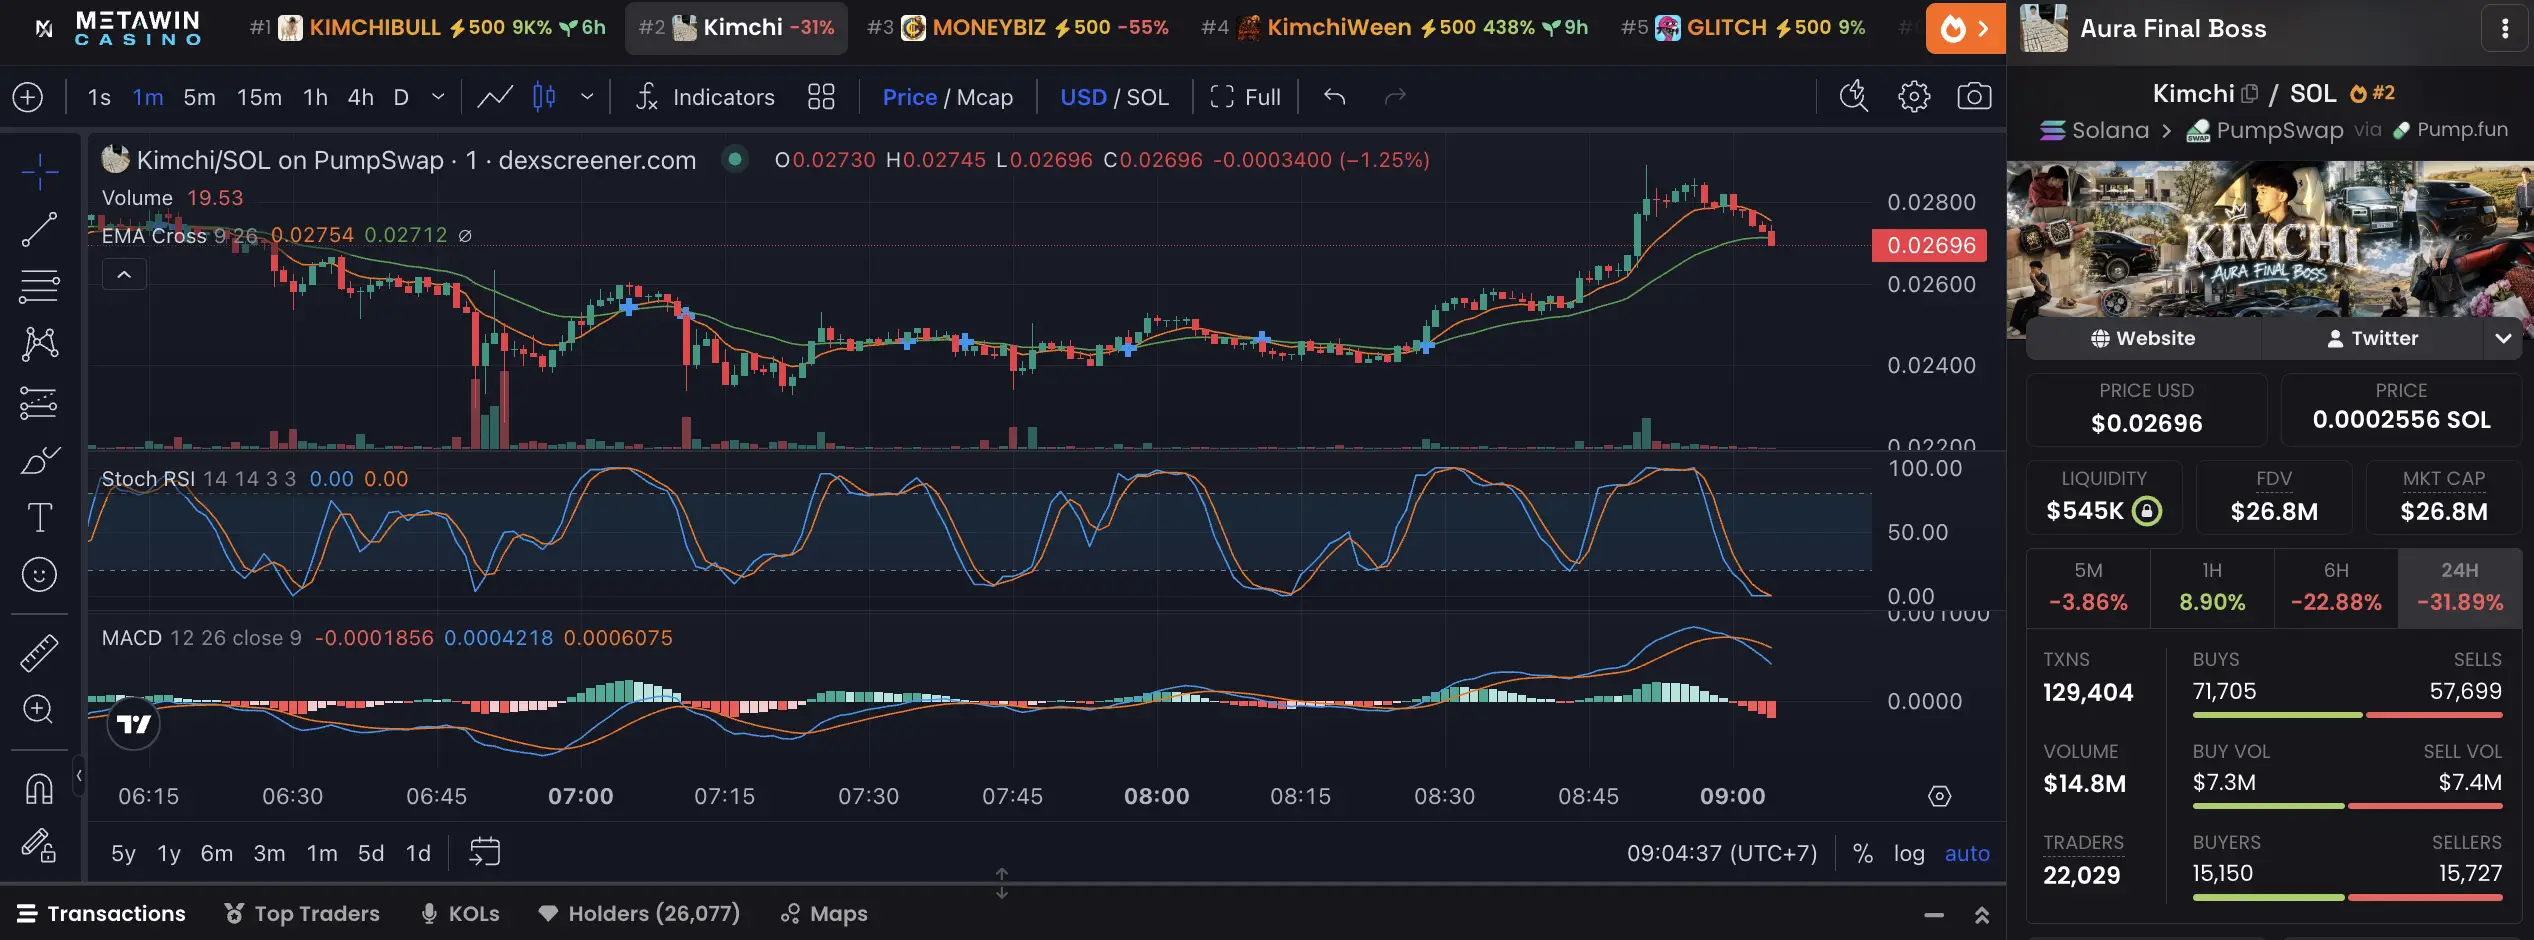
Task: Toggle percent scale mode
Action: 1862,853
